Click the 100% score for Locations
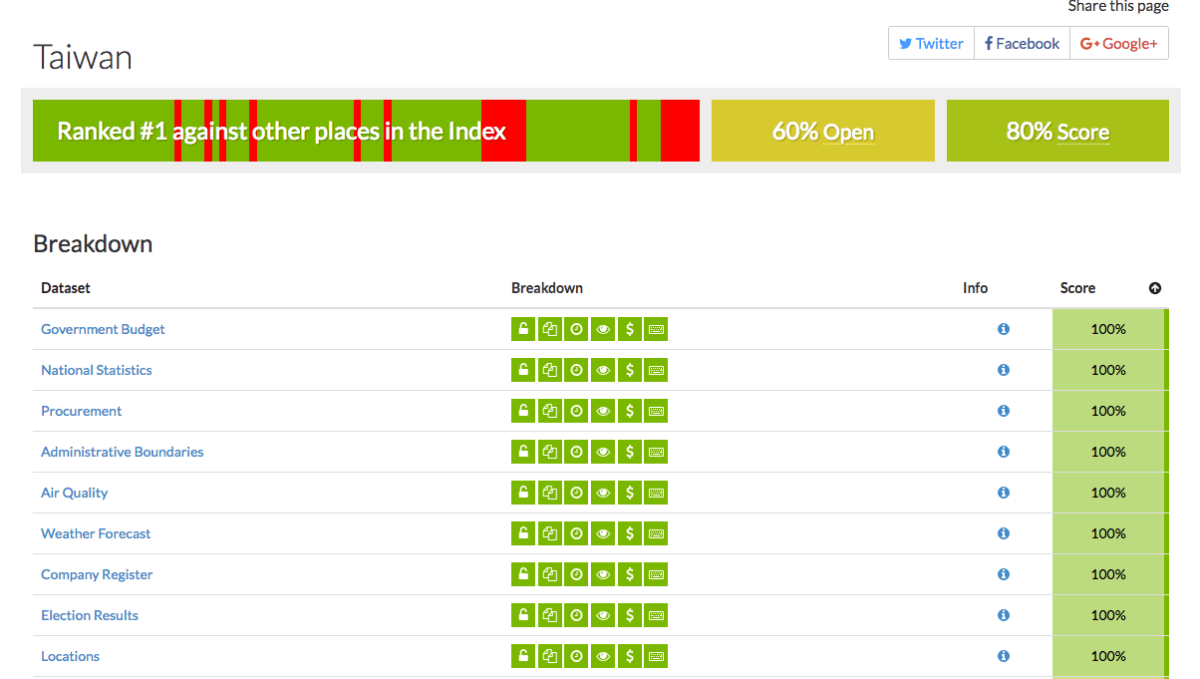 (1108, 657)
